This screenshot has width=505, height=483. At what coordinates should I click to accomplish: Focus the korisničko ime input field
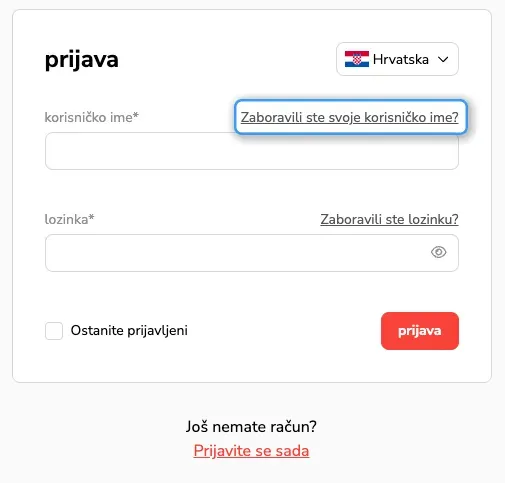252,151
